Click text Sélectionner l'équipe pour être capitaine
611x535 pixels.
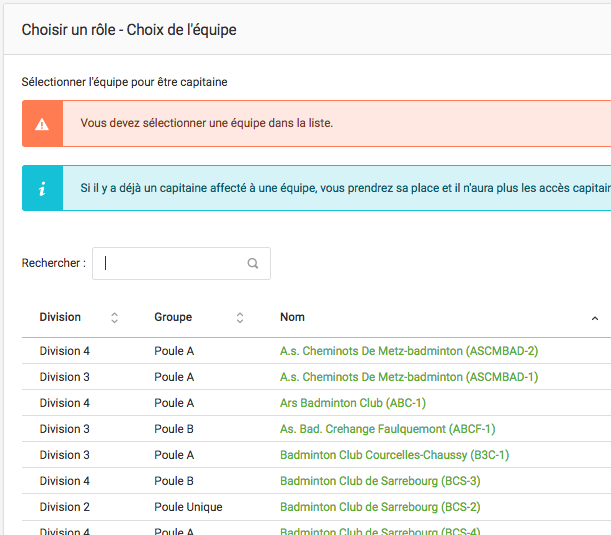[124, 82]
